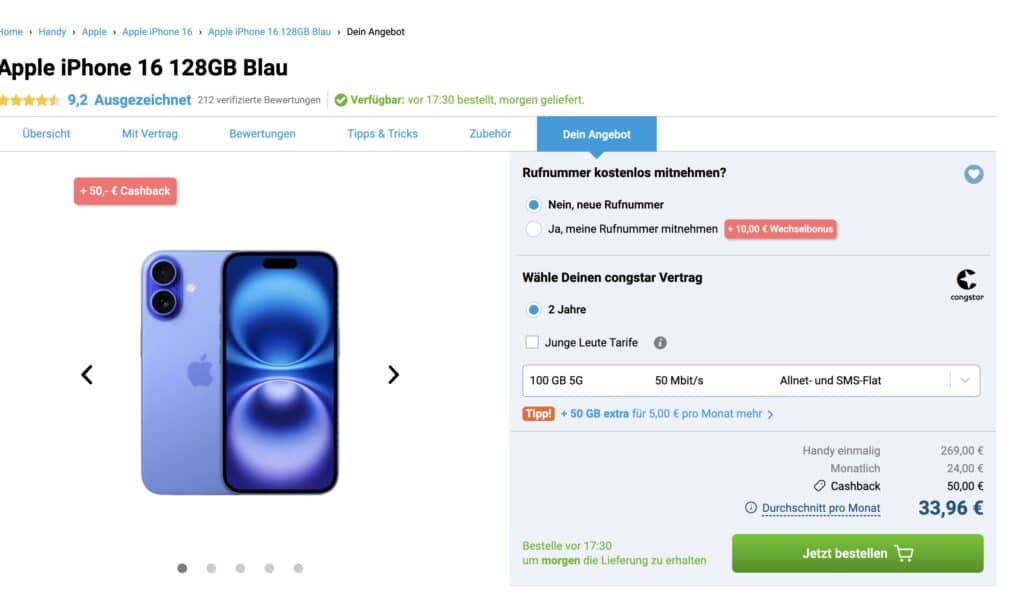Show next product image arrow

click(x=393, y=375)
